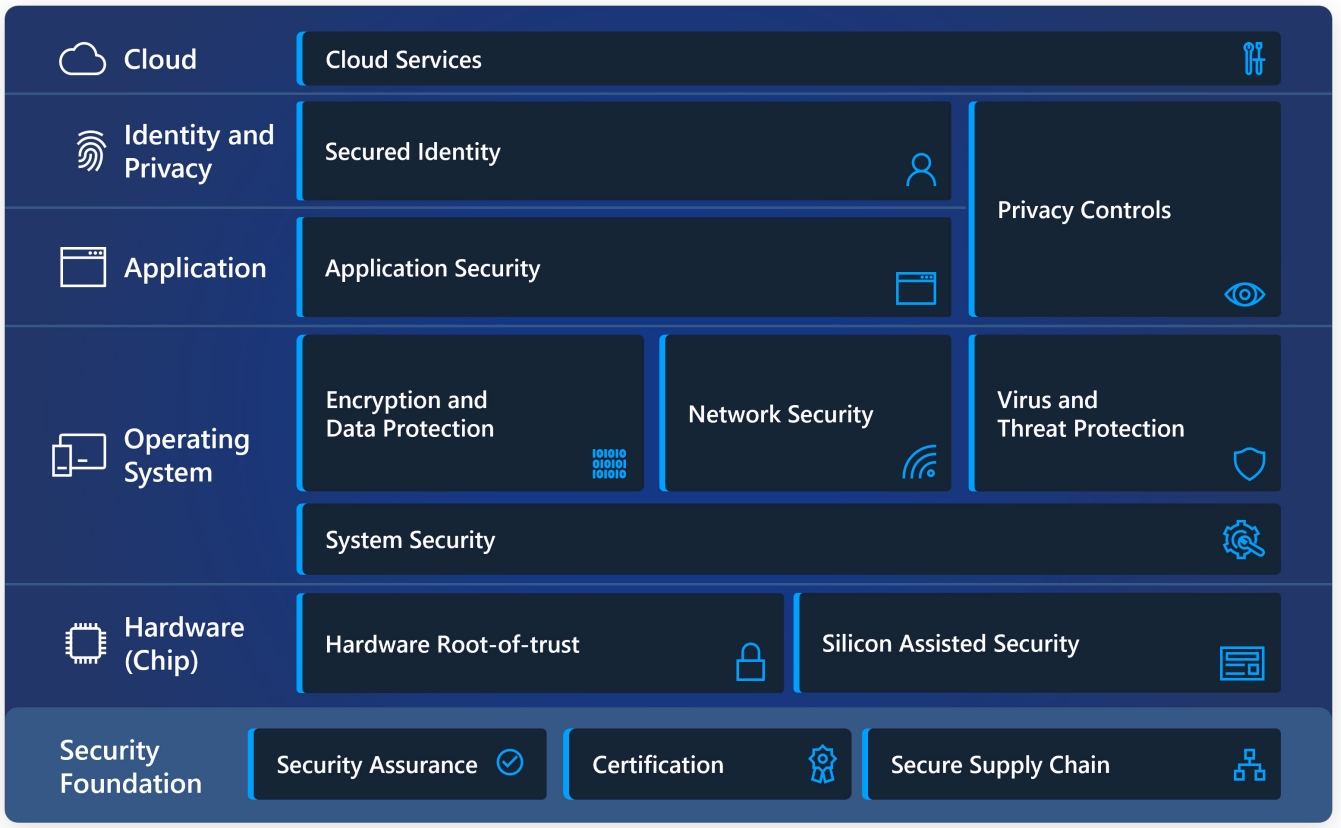The image size is (1341, 828).
Task: Click the binary data encryption icon
Action: 609,464
